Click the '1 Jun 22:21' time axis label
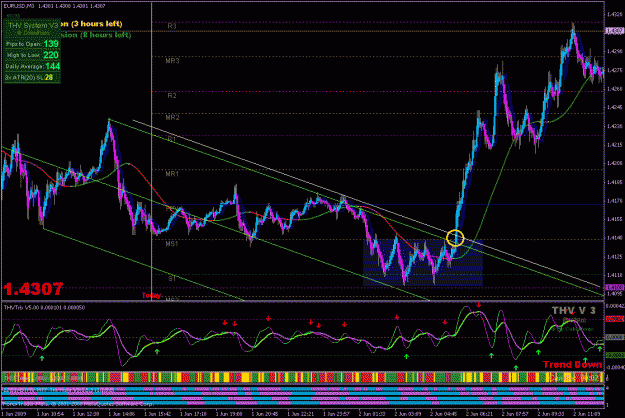Viewport: 625px width, 418px height. pyautogui.click(x=301, y=414)
